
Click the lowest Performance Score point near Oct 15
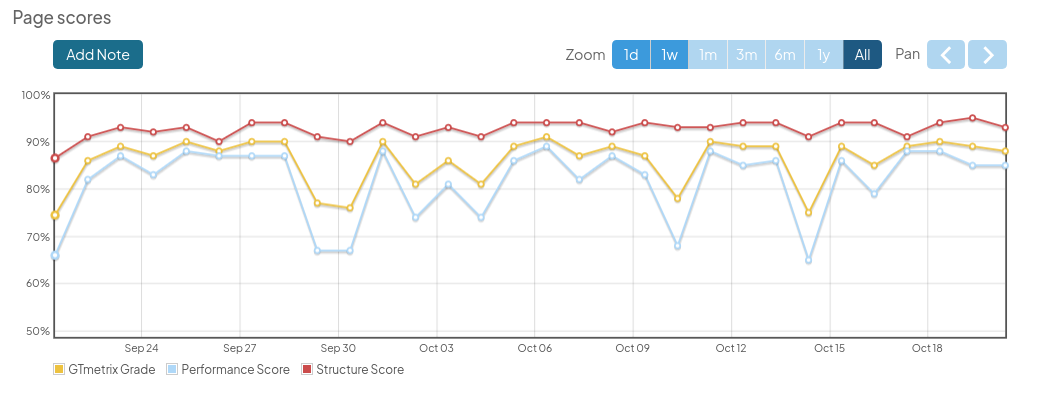point(809,260)
